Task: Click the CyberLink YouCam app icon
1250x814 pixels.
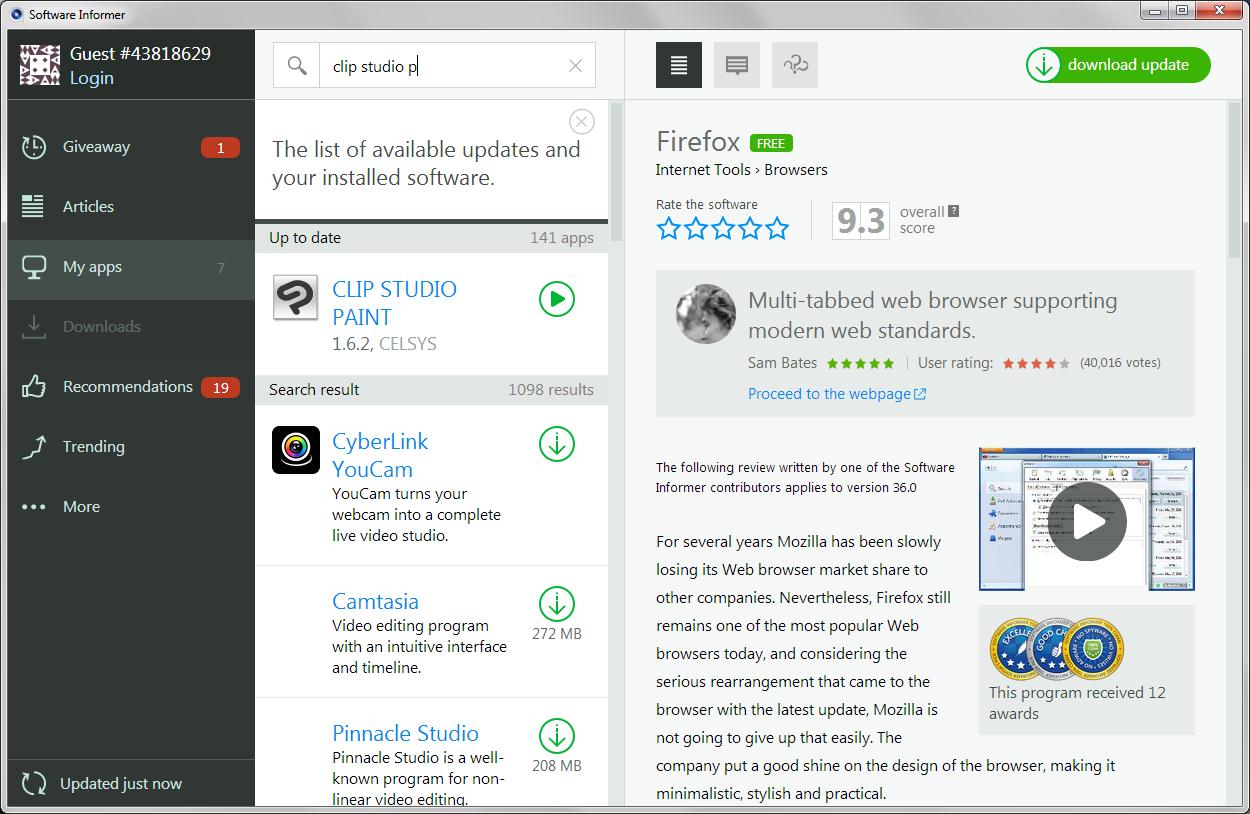Action: point(296,450)
